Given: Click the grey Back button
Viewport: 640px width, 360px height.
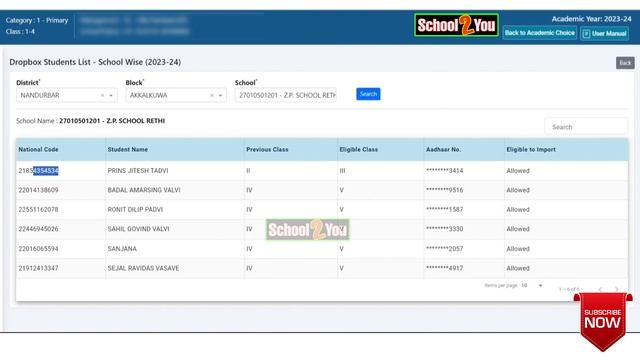Looking at the screenshot, I should [625, 63].
